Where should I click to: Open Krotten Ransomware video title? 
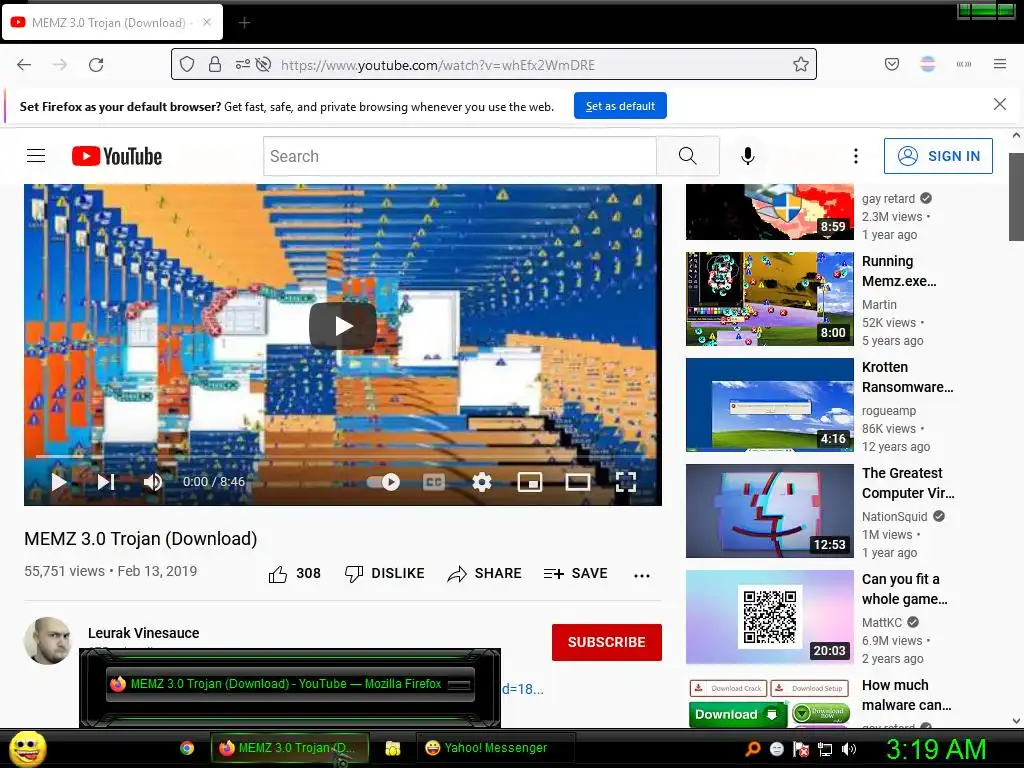coord(908,377)
